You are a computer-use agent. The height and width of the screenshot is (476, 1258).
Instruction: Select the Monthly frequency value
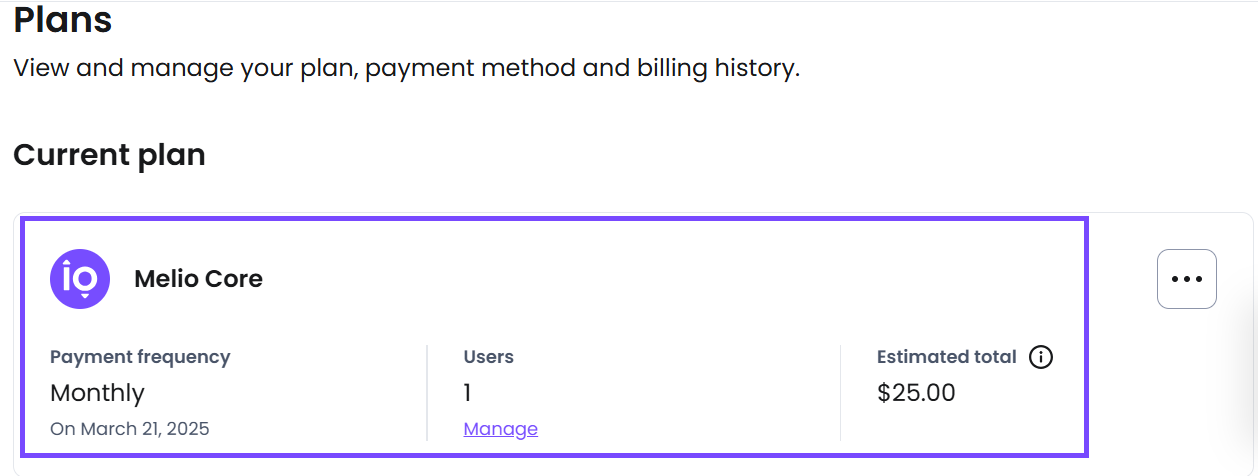[97, 393]
